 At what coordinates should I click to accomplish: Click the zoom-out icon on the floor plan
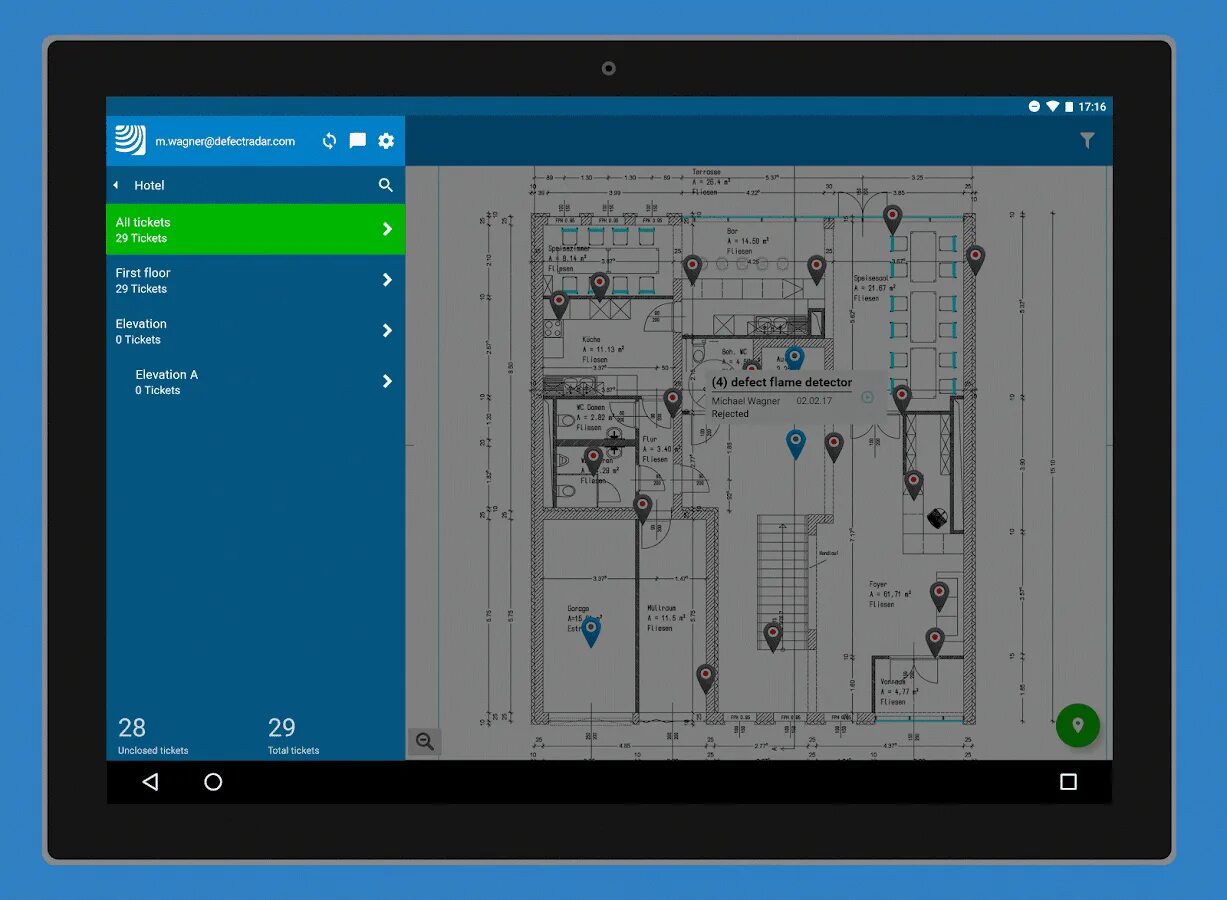[424, 741]
